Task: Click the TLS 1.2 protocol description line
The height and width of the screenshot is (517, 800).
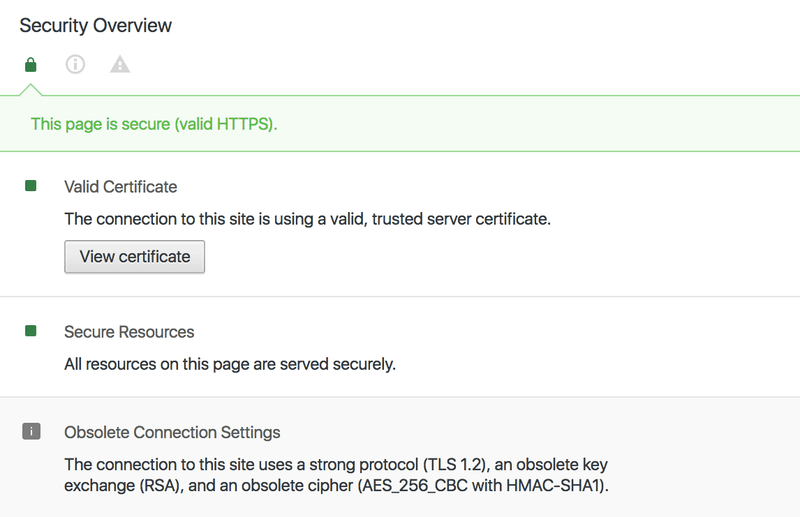Action: pyautogui.click(x=336, y=464)
